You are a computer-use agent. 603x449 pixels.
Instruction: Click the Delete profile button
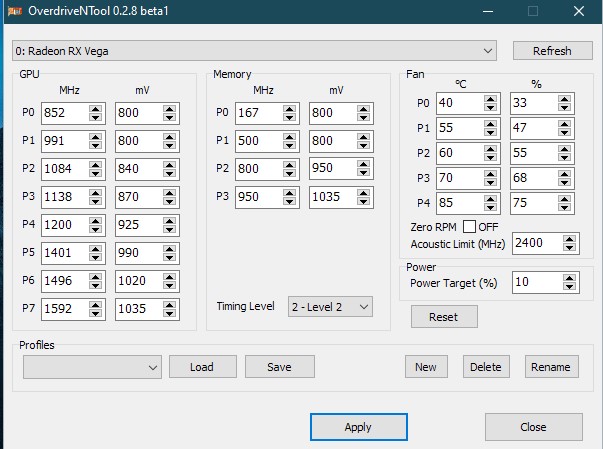click(x=486, y=367)
